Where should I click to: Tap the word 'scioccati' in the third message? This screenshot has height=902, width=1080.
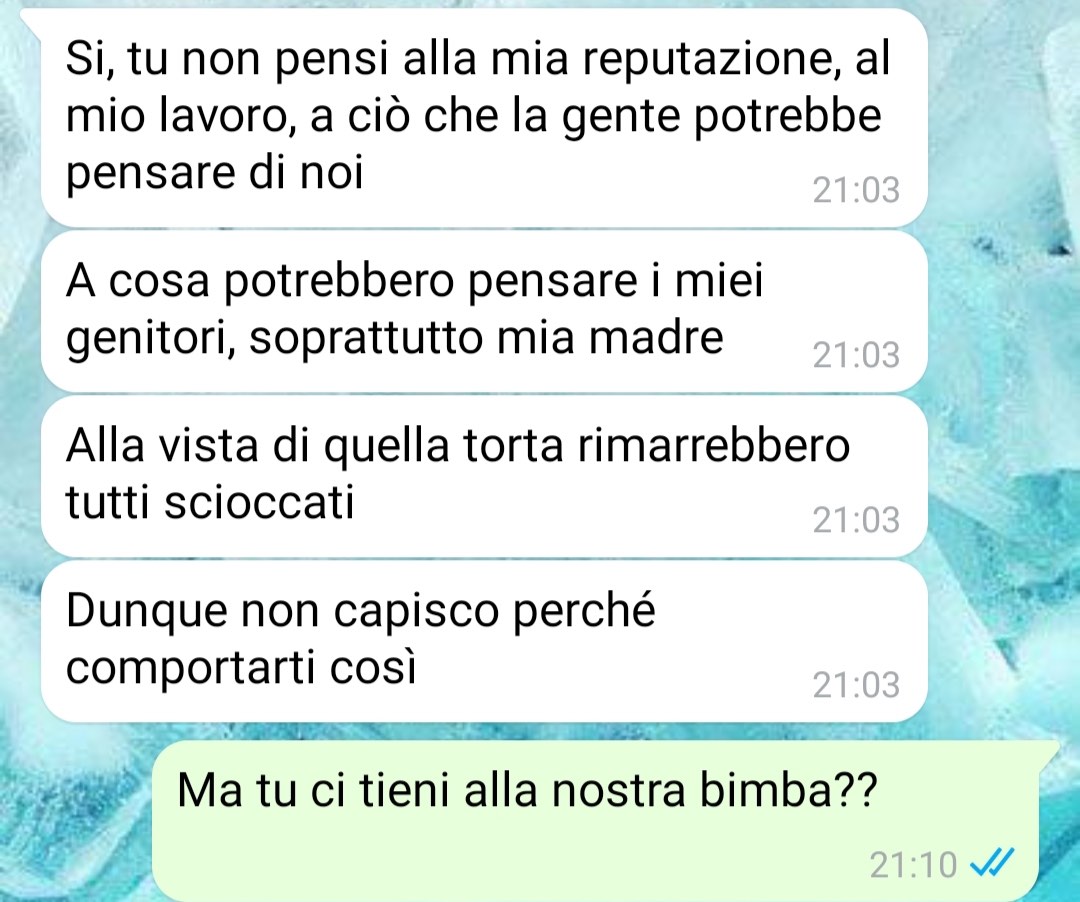(x=259, y=502)
